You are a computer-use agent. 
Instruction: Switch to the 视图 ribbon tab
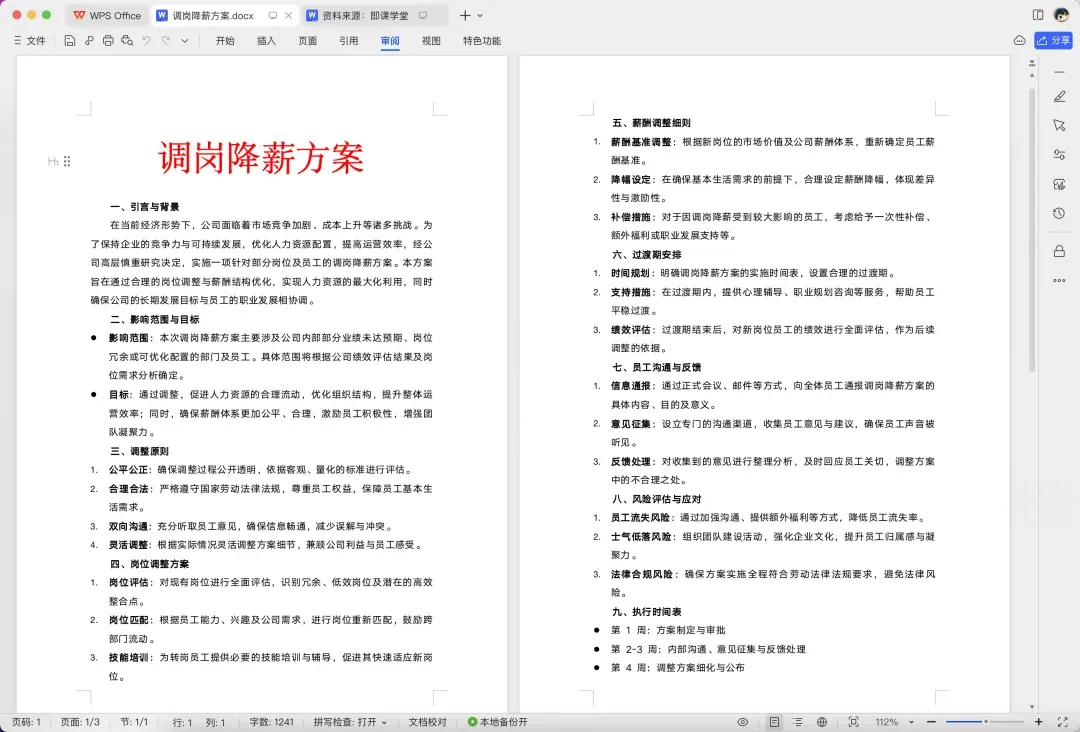[x=431, y=41]
